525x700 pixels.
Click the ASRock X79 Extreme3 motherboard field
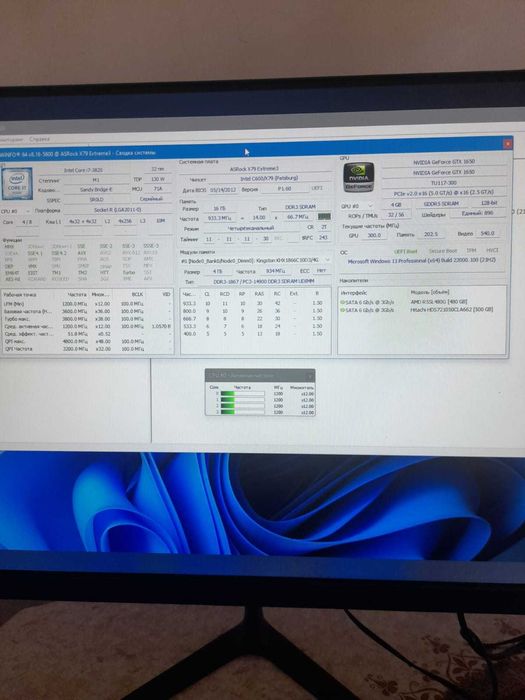(254, 169)
